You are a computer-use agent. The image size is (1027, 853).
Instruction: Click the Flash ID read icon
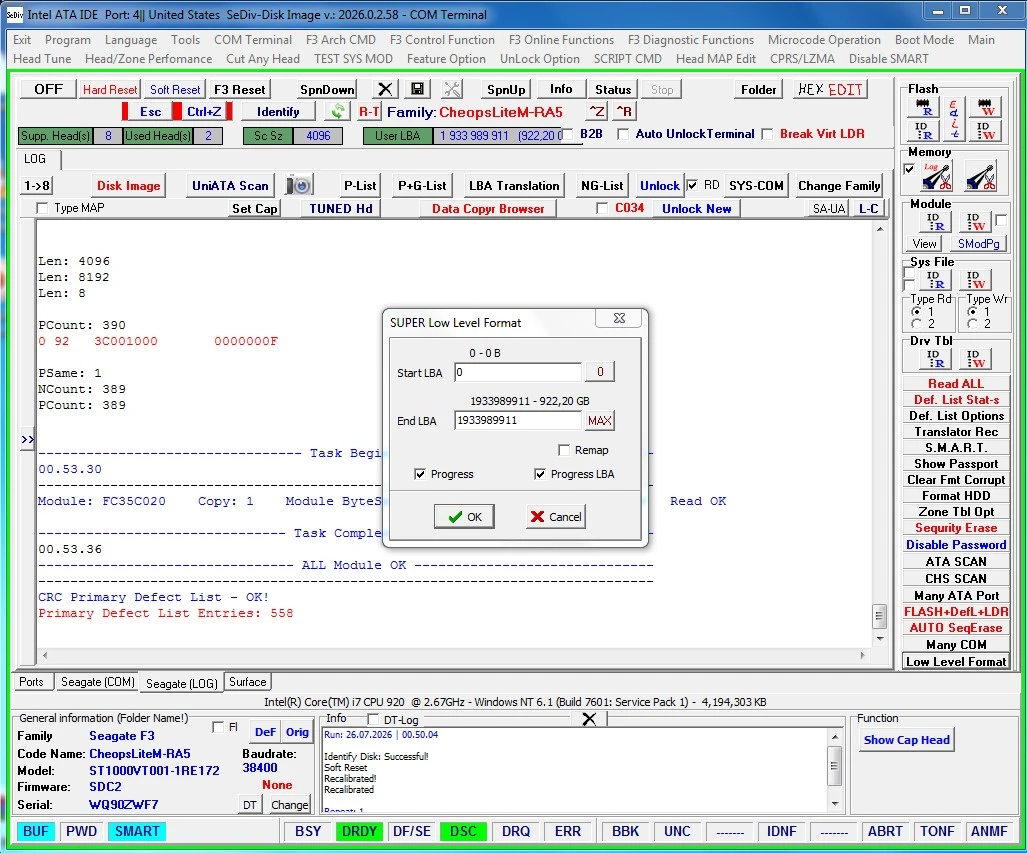coord(924,130)
